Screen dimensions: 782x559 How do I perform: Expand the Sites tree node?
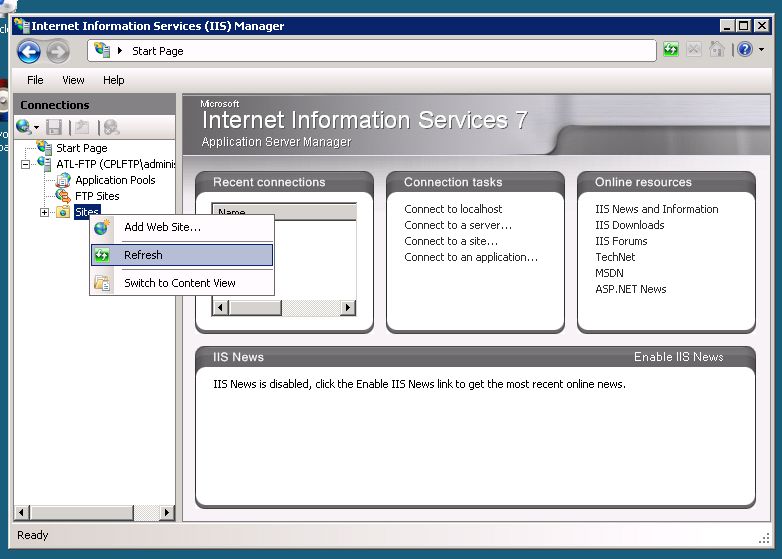point(44,212)
